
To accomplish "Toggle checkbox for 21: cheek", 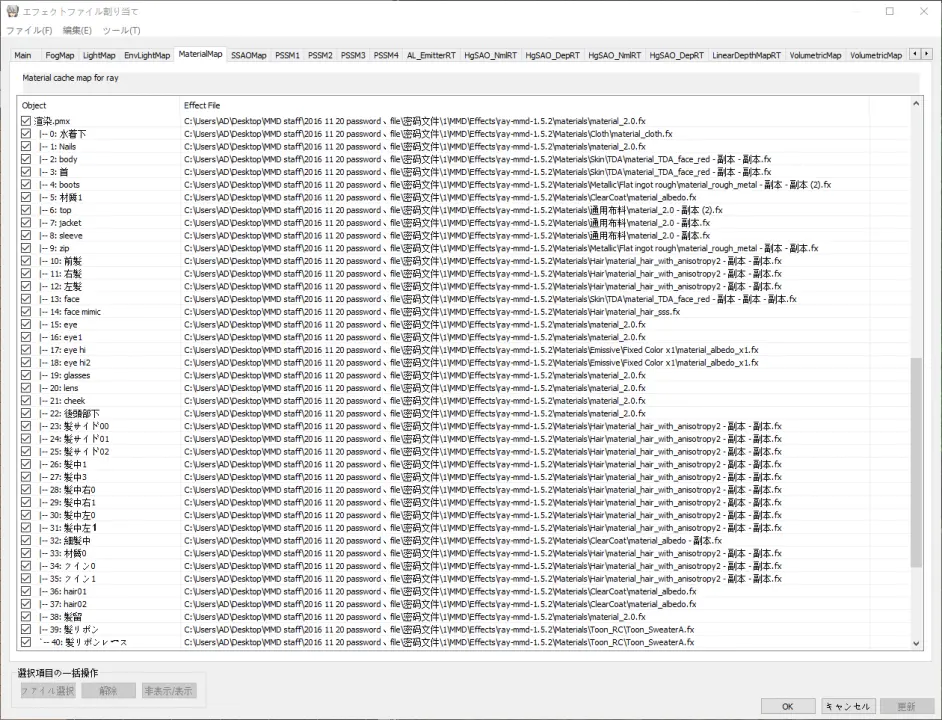I will (x=26, y=400).
